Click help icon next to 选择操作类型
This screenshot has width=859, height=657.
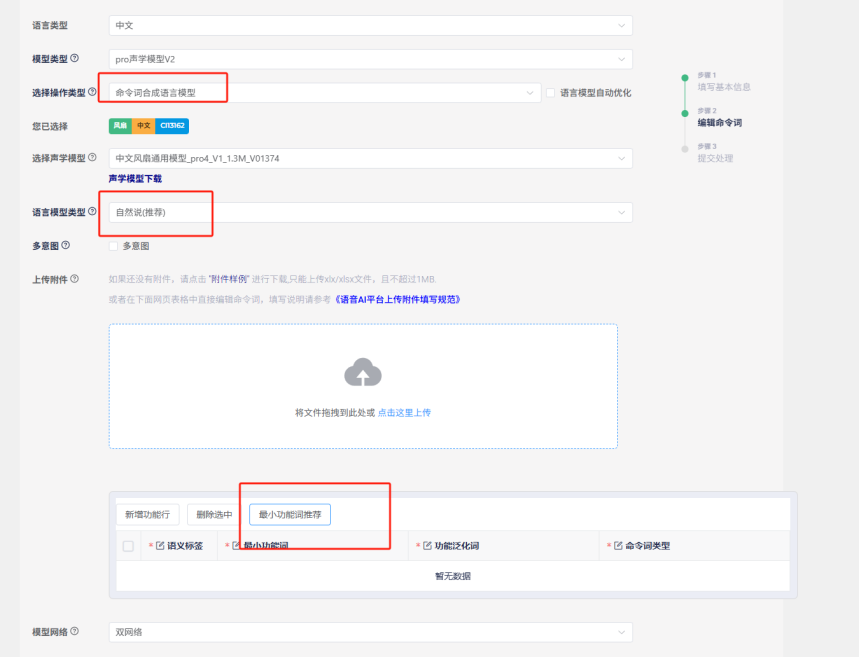pos(92,92)
